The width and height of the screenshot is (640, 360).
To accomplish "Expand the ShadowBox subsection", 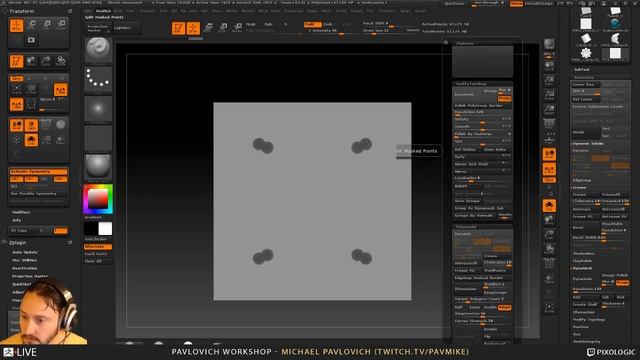I will pos(584,253).
